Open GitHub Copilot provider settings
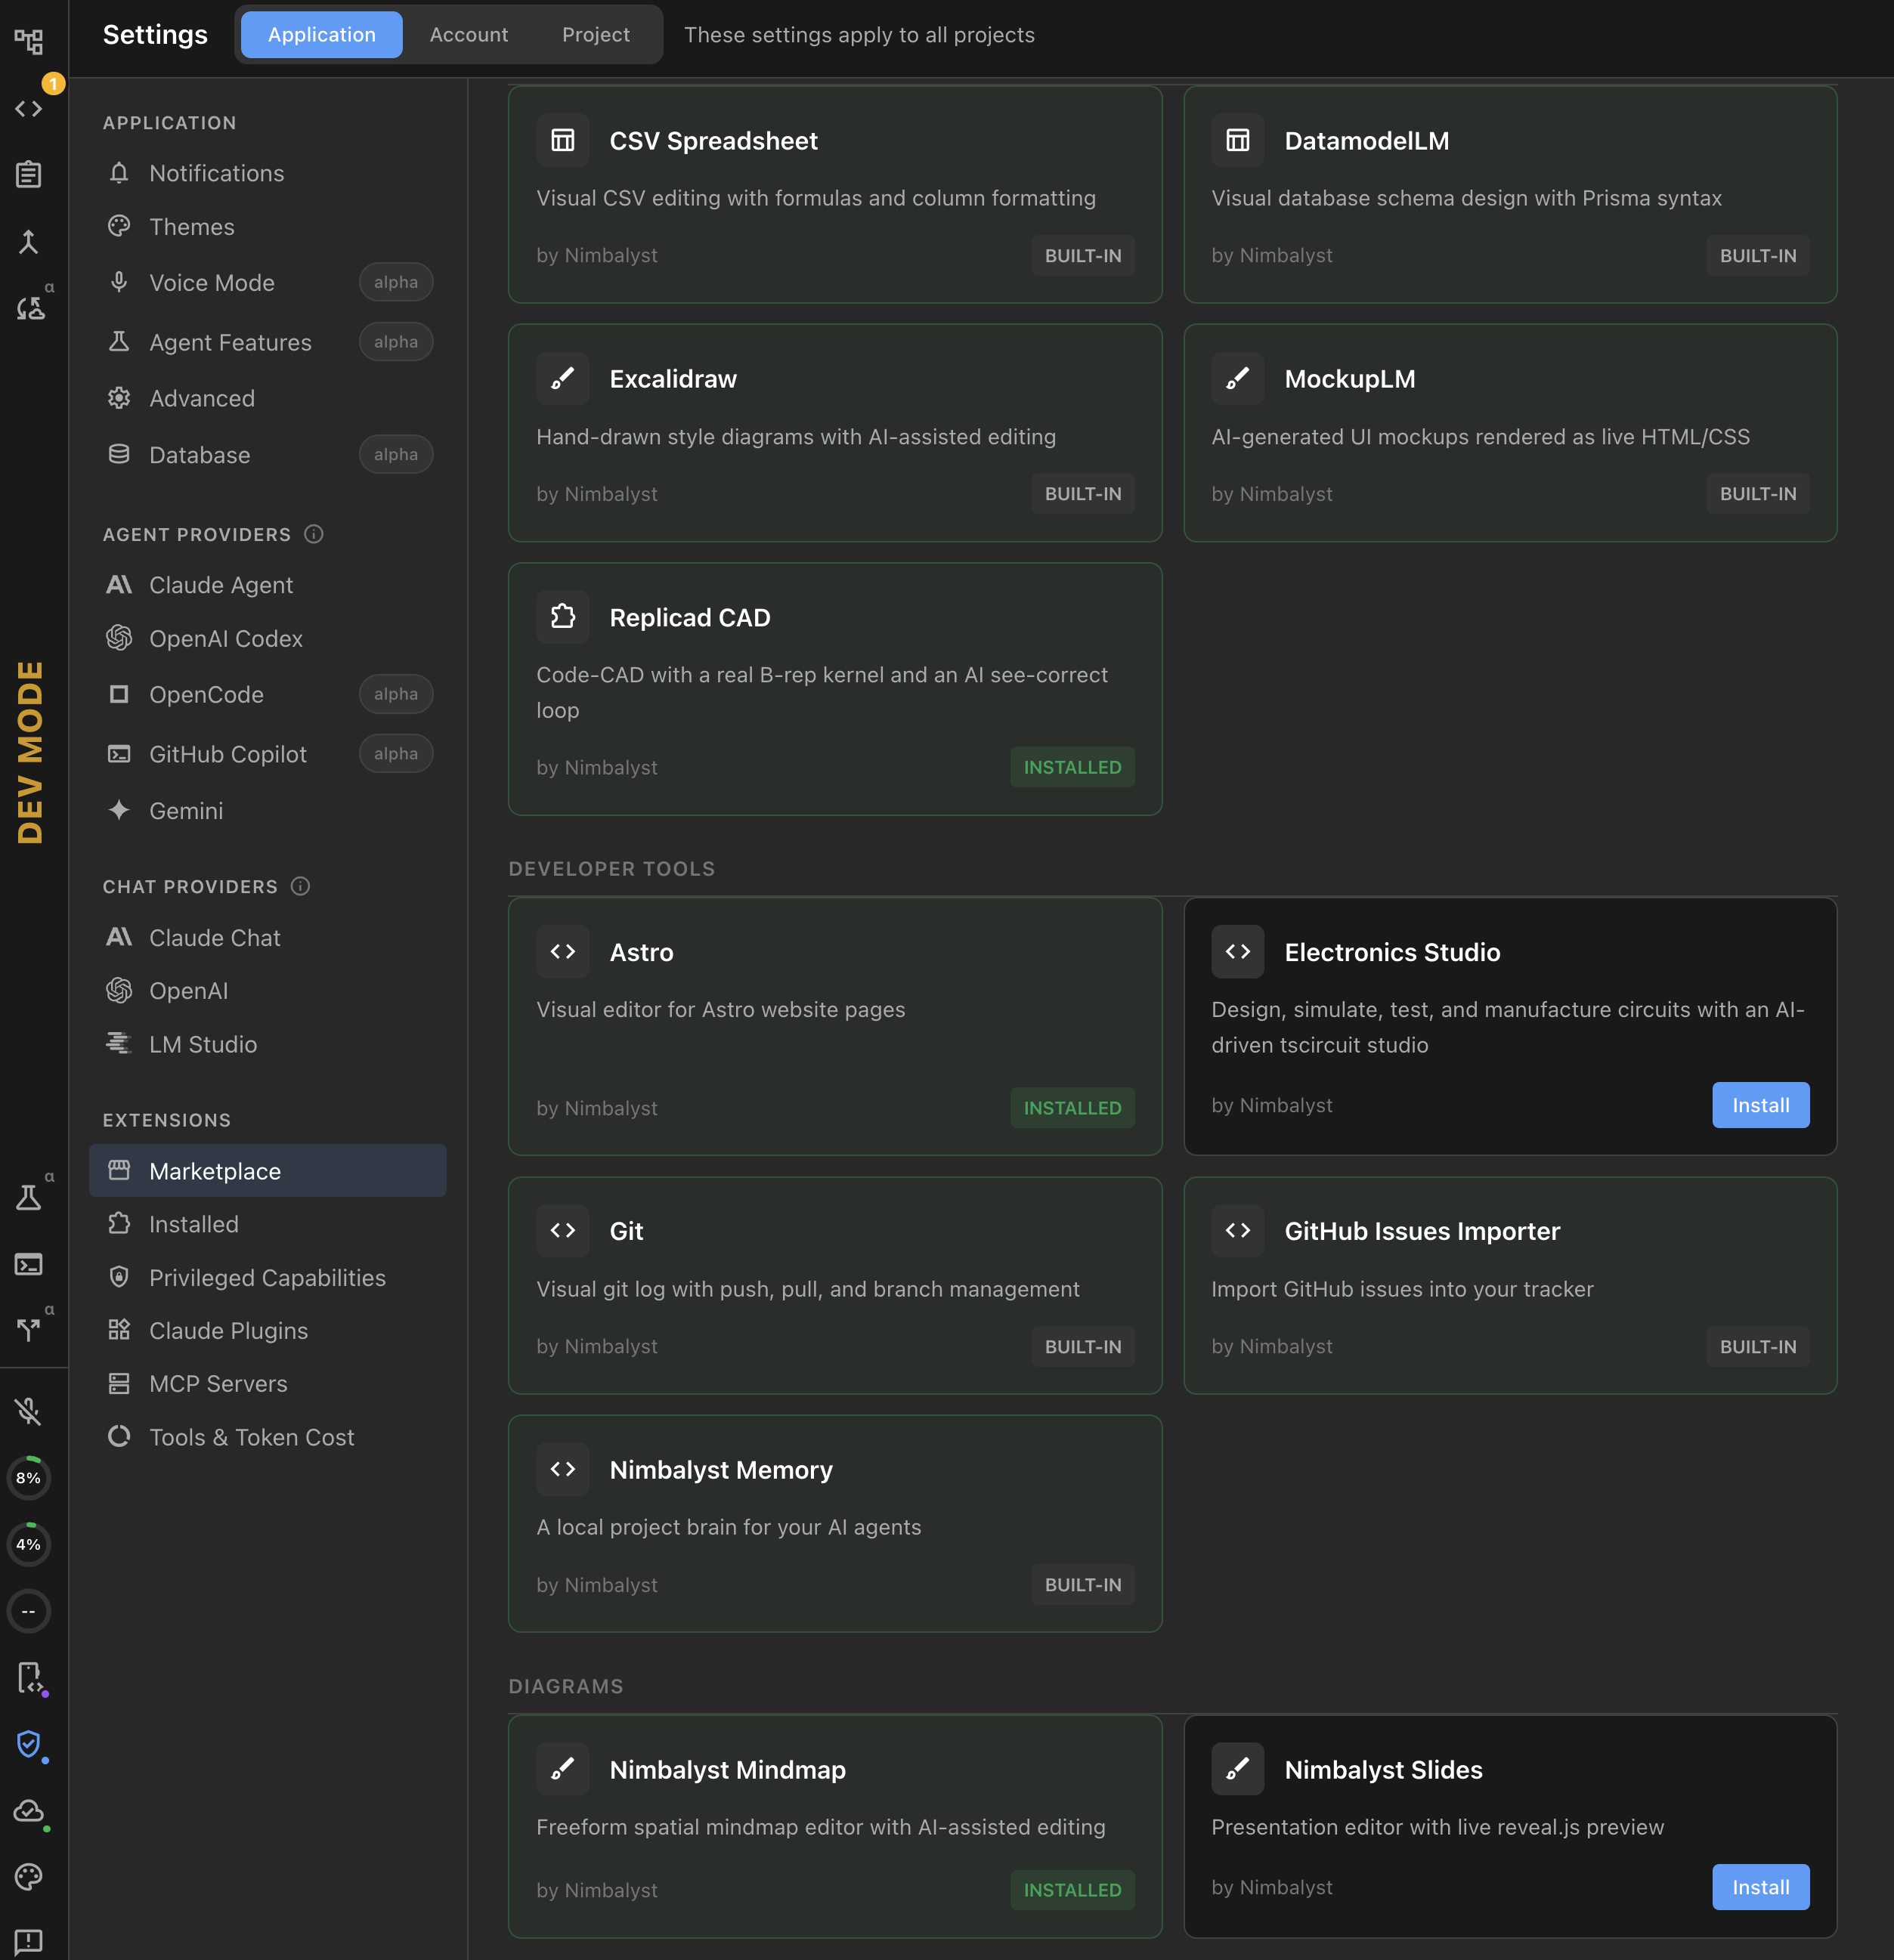Screen dimensions: 1894x1960 [268, 754]
